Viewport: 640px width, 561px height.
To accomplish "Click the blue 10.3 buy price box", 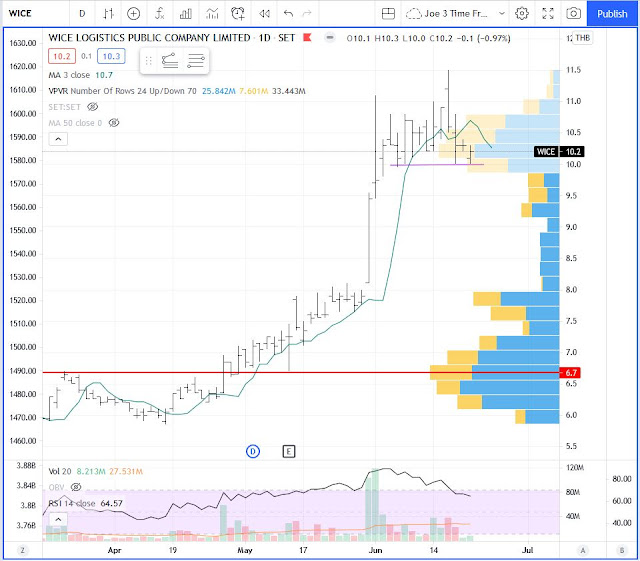I will tap(111, 56).
